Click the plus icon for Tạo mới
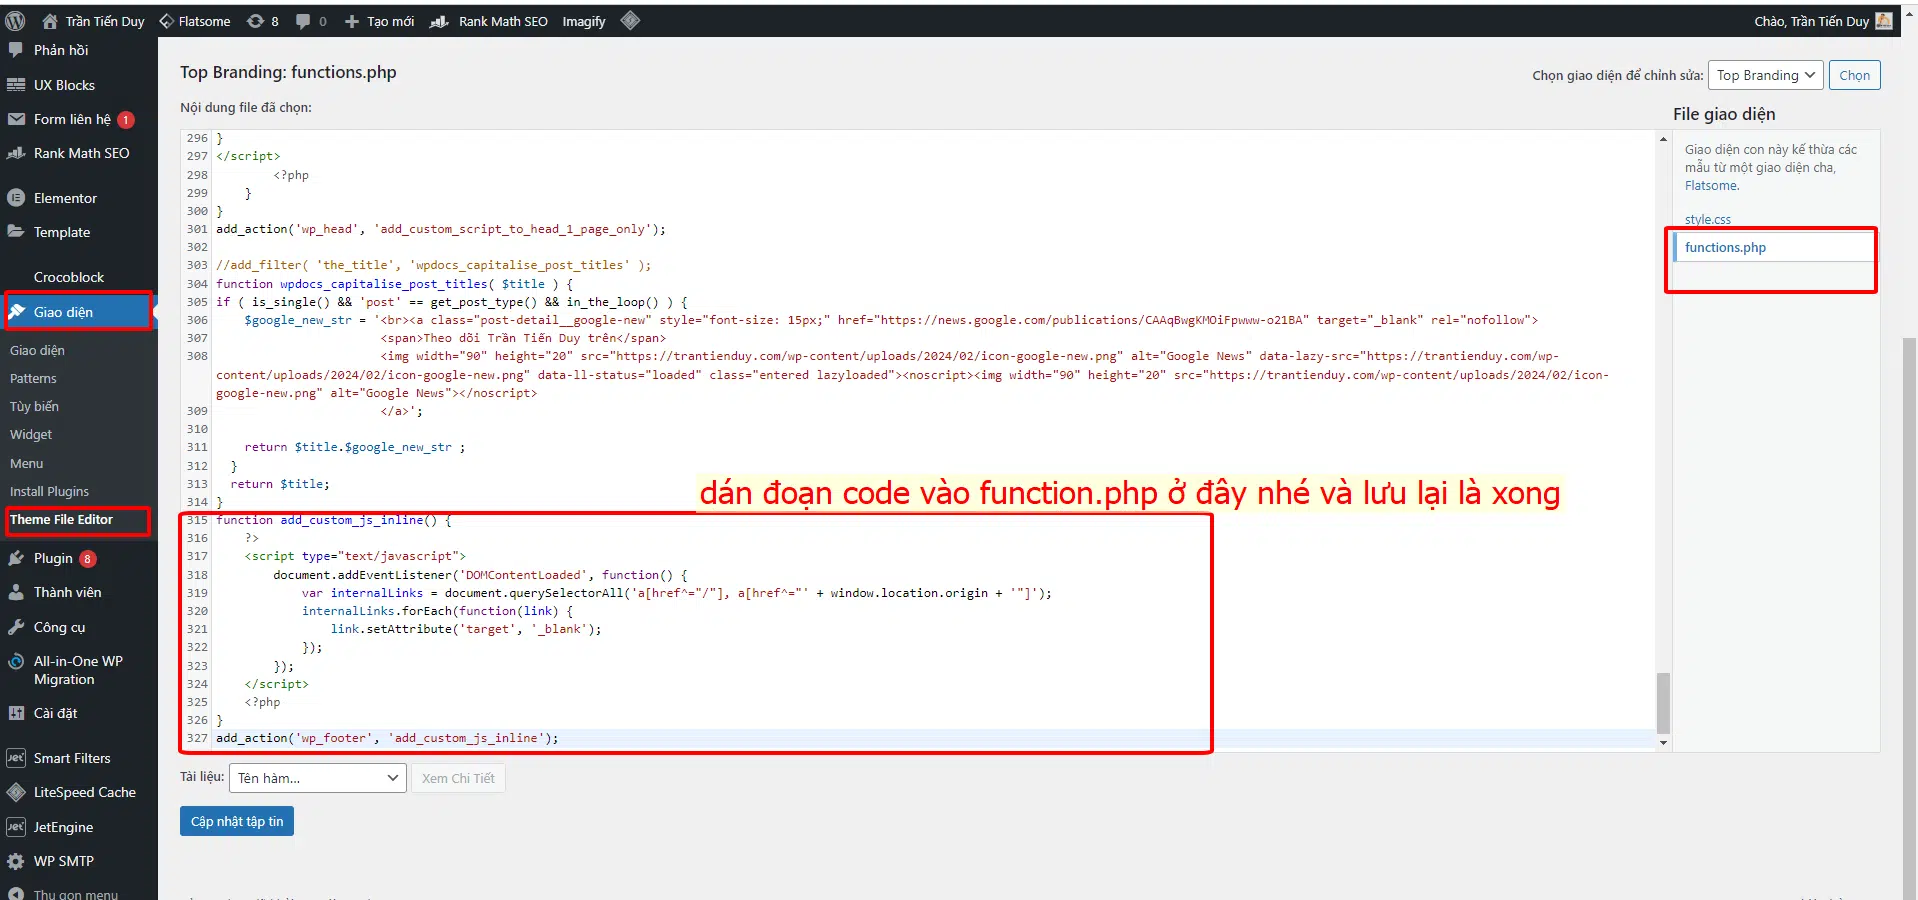Screen dimensions: 1918x900 point(352,21)
